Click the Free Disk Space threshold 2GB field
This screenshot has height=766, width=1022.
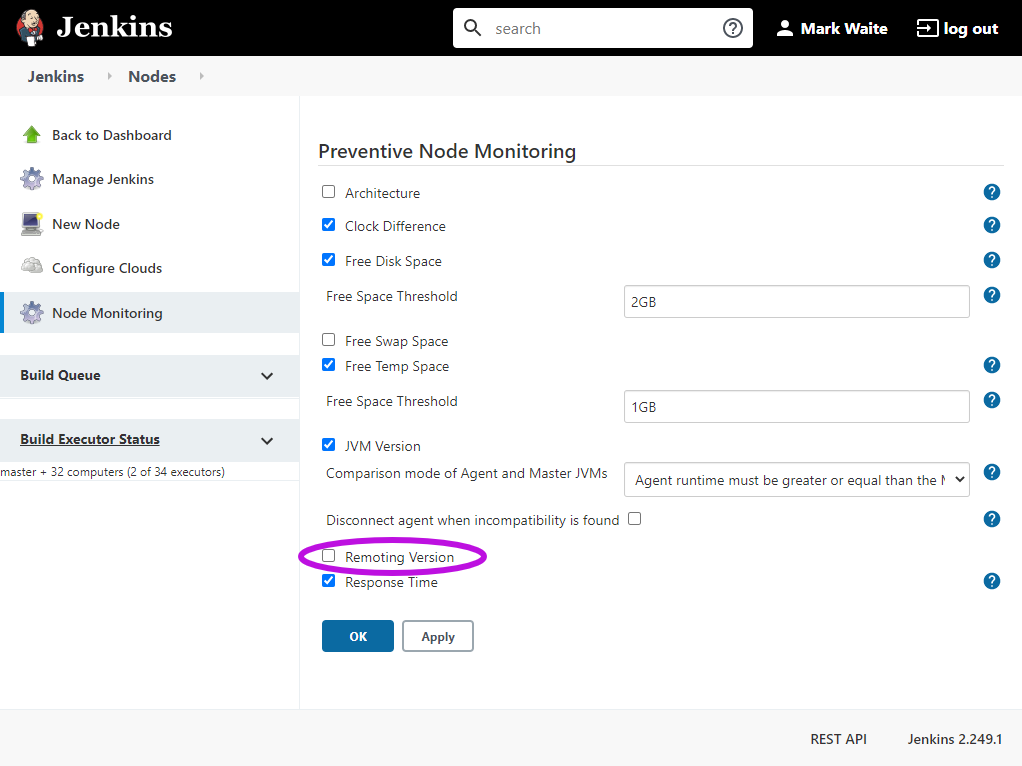tap(796, 301)
